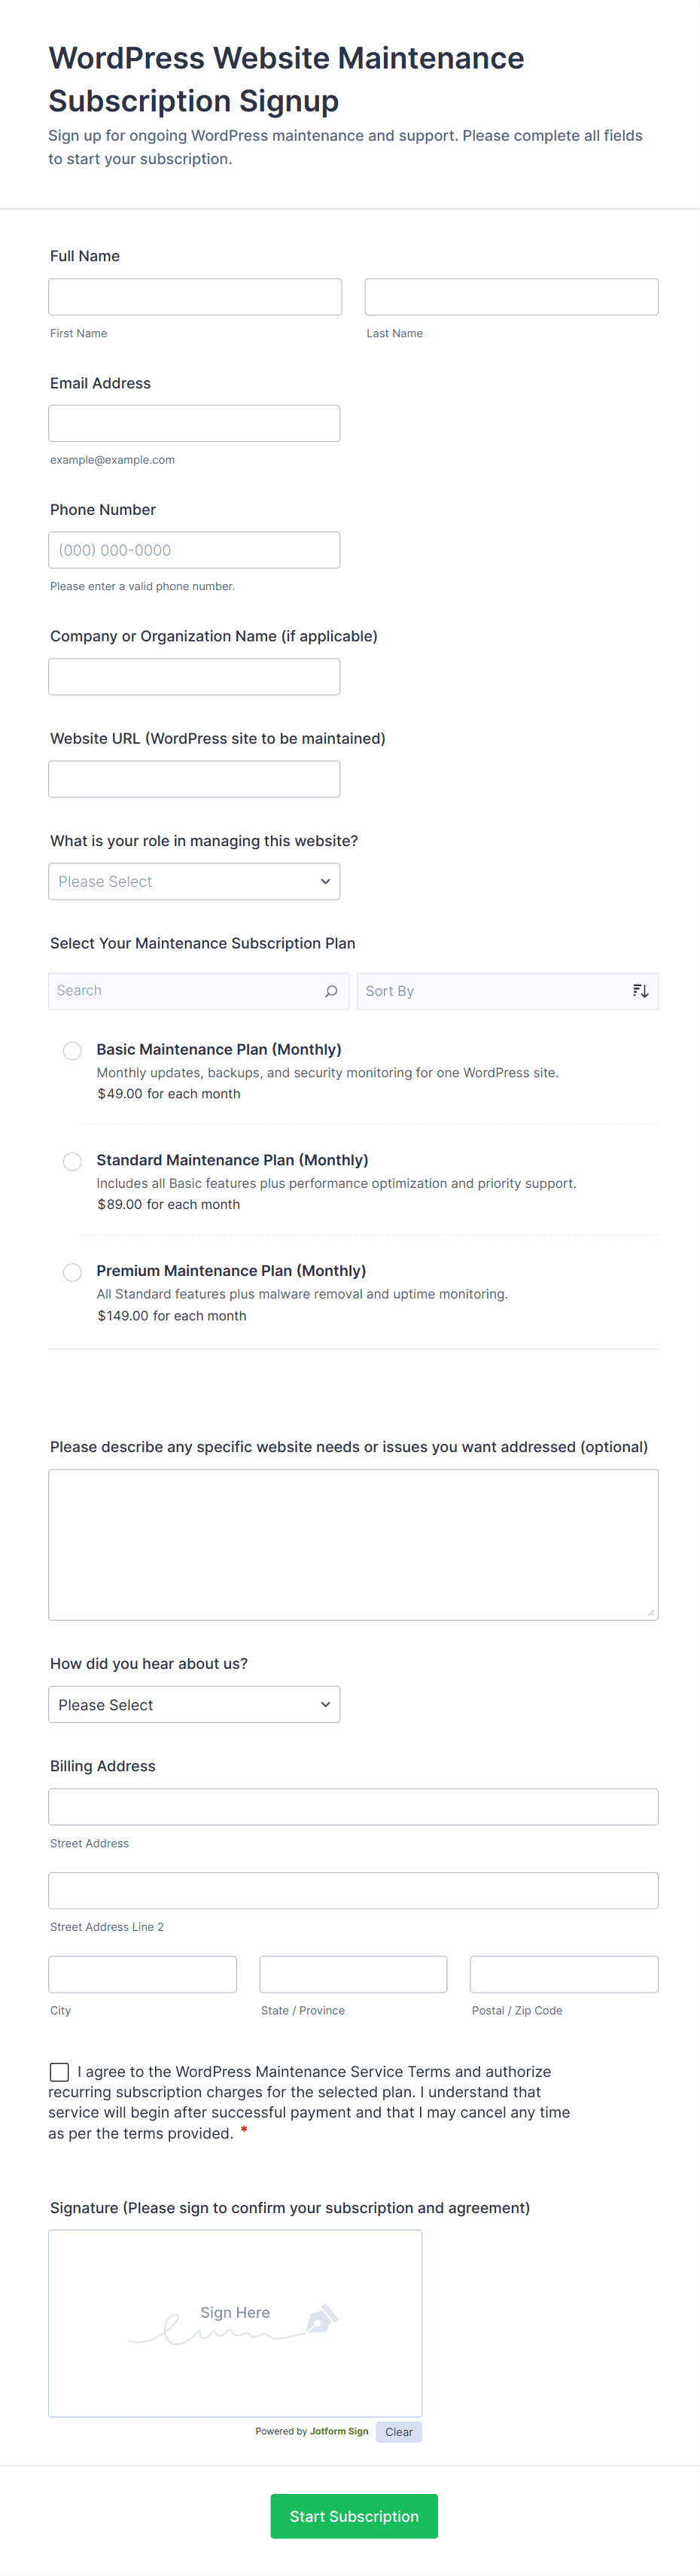Focus the Last Name input field

tap(511, 297)
